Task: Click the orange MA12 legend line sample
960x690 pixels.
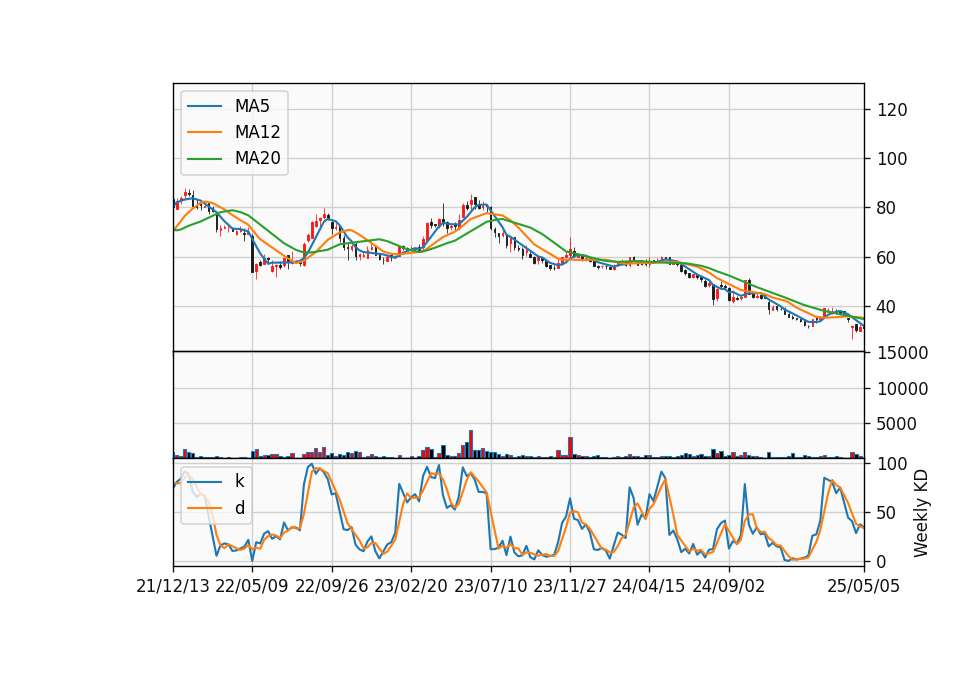Action: click(x=204, y=132)
